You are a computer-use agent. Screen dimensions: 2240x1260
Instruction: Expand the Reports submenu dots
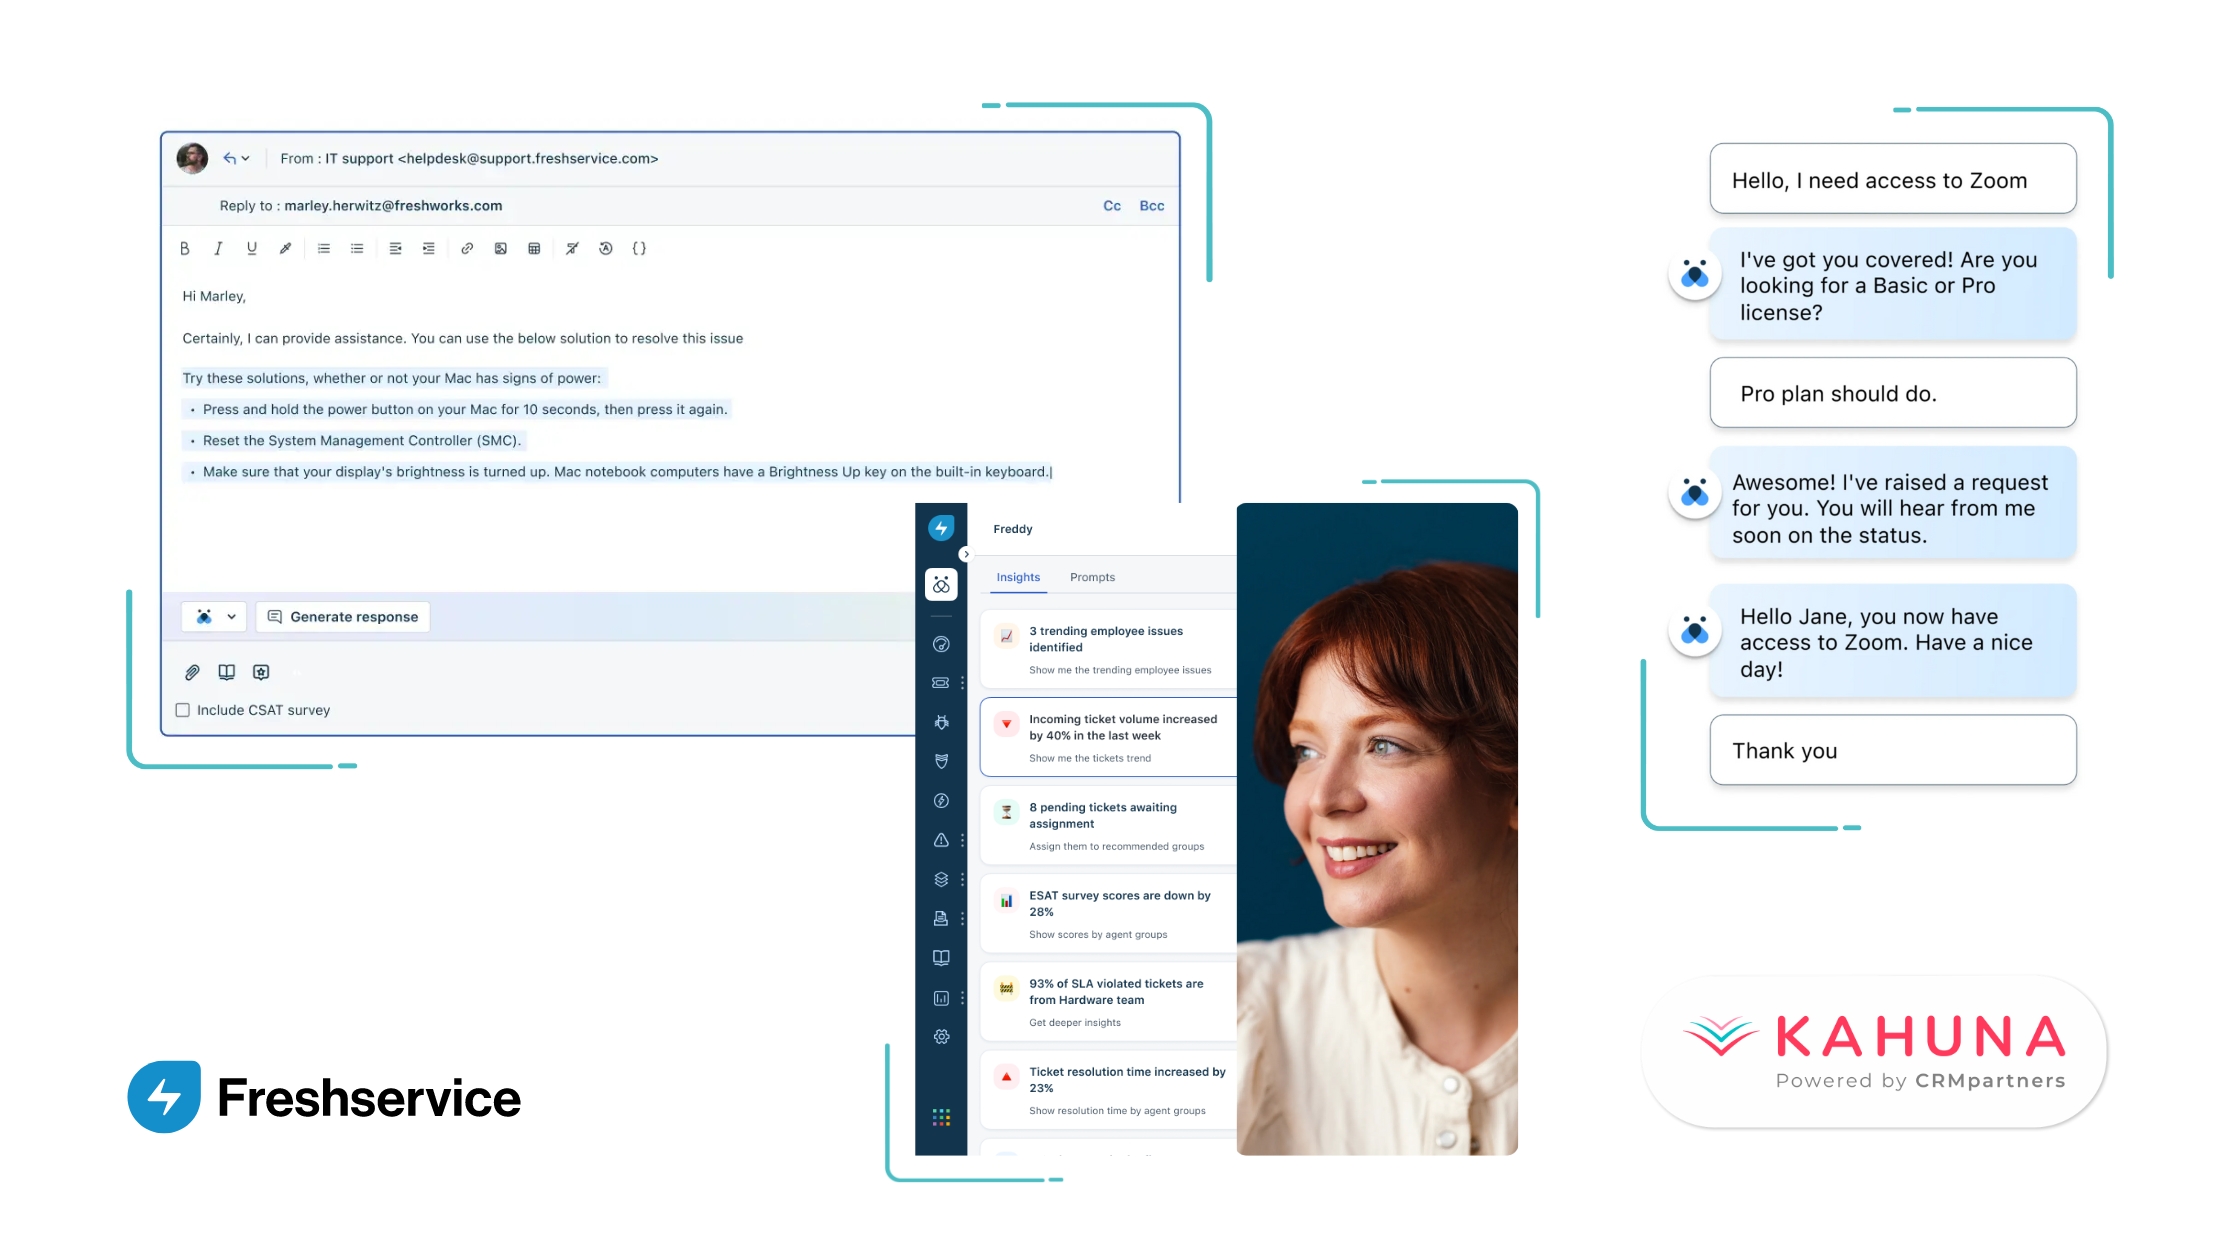(x=962, y=998)
